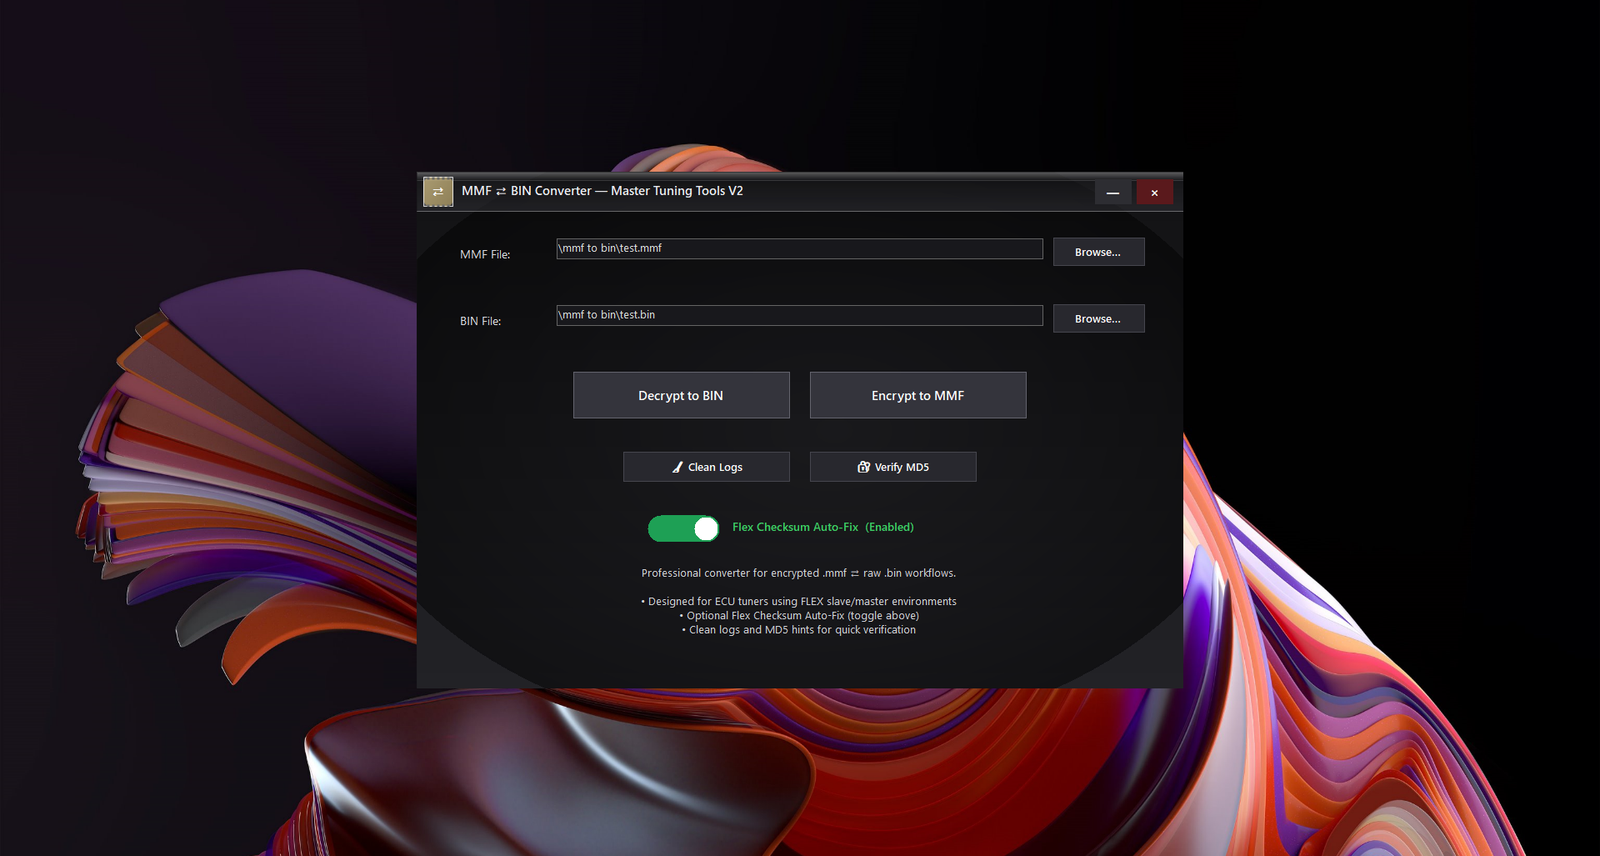
Task: Click the green "(Enabled)" status text
Action: (x=889, y=527)
